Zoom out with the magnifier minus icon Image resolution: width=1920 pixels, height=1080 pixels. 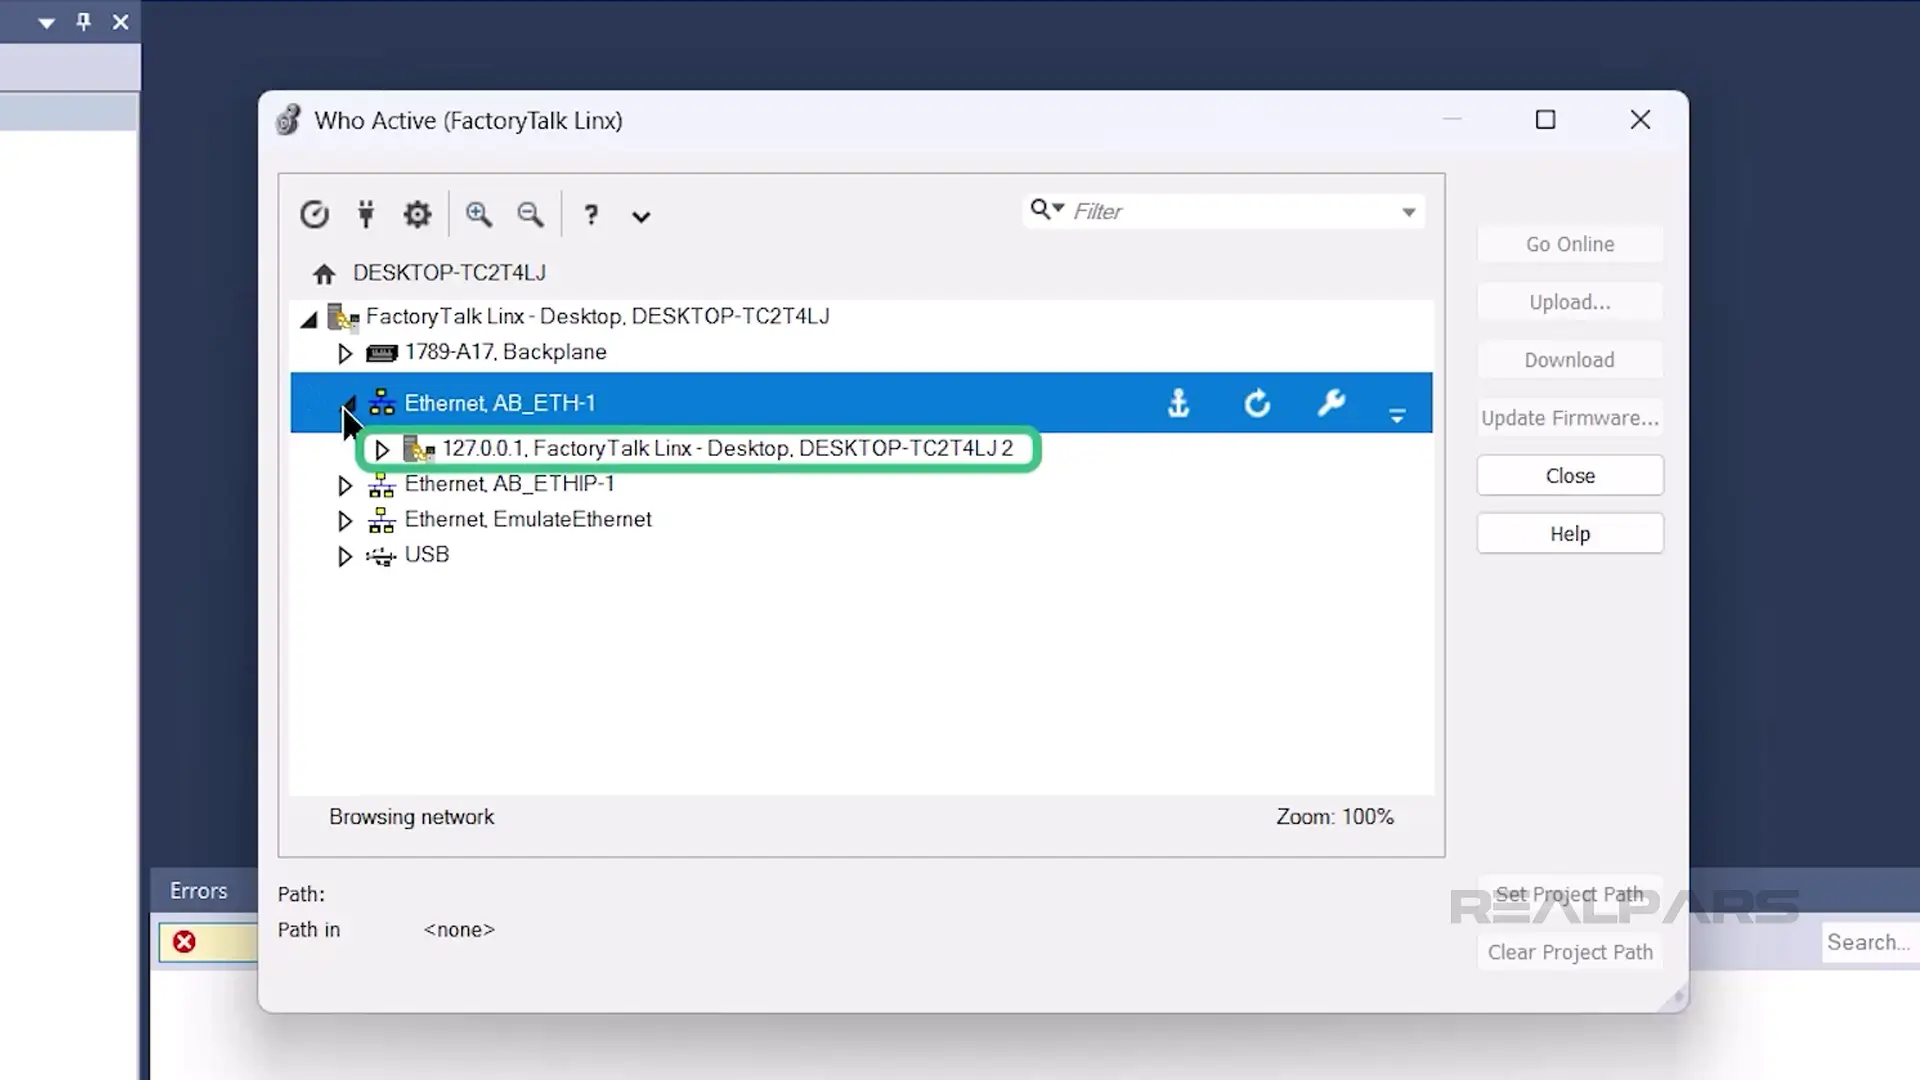530,214
